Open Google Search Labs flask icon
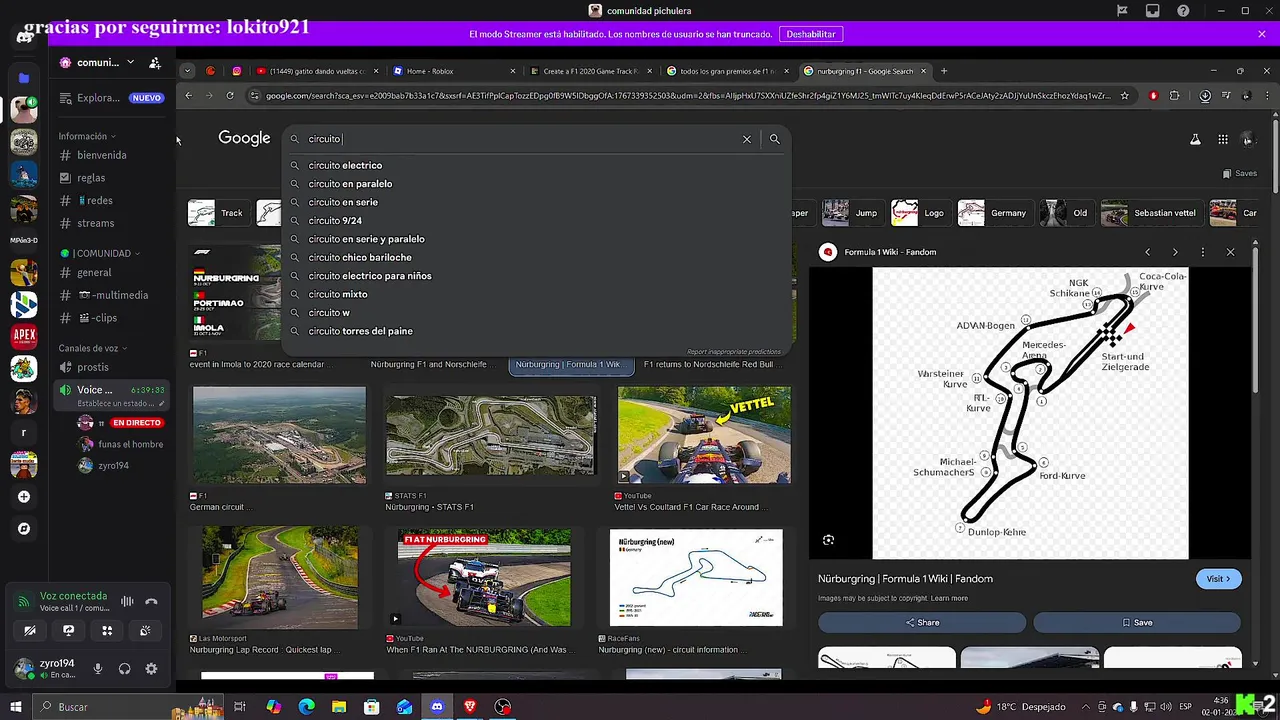 click(1195, 139)
